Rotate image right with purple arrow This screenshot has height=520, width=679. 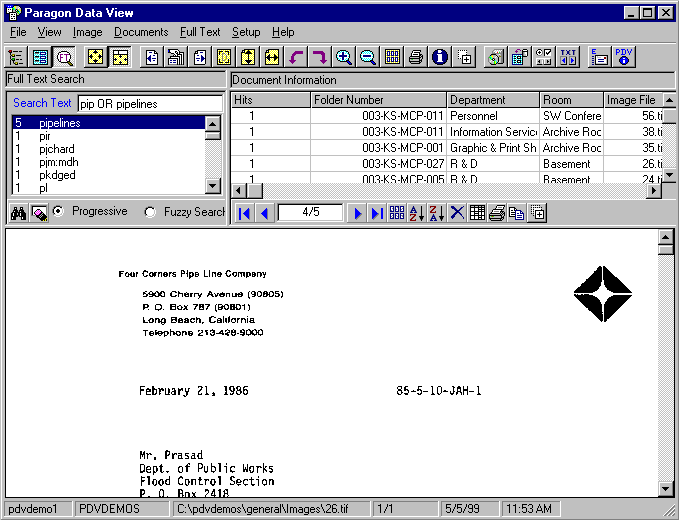click(320, 57)
